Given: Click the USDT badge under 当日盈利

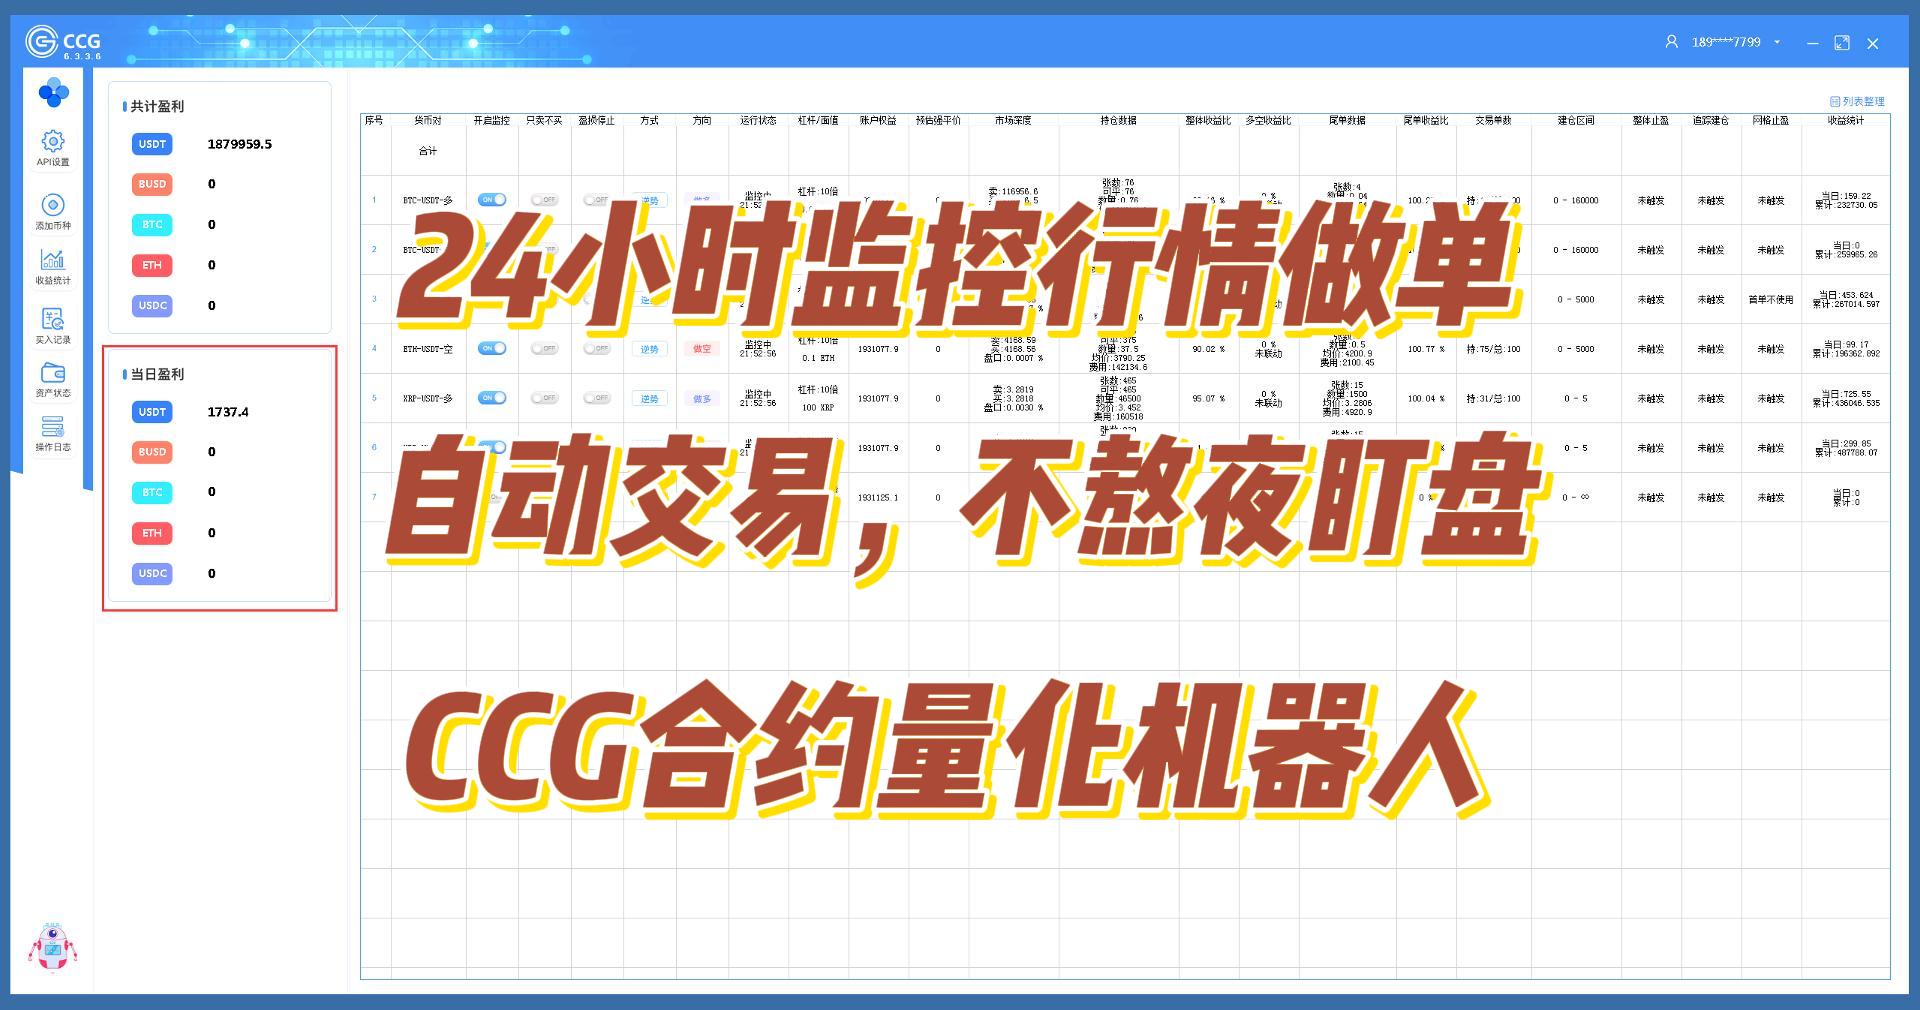Looking at the screenshot, I should click(x=152, y=412).
